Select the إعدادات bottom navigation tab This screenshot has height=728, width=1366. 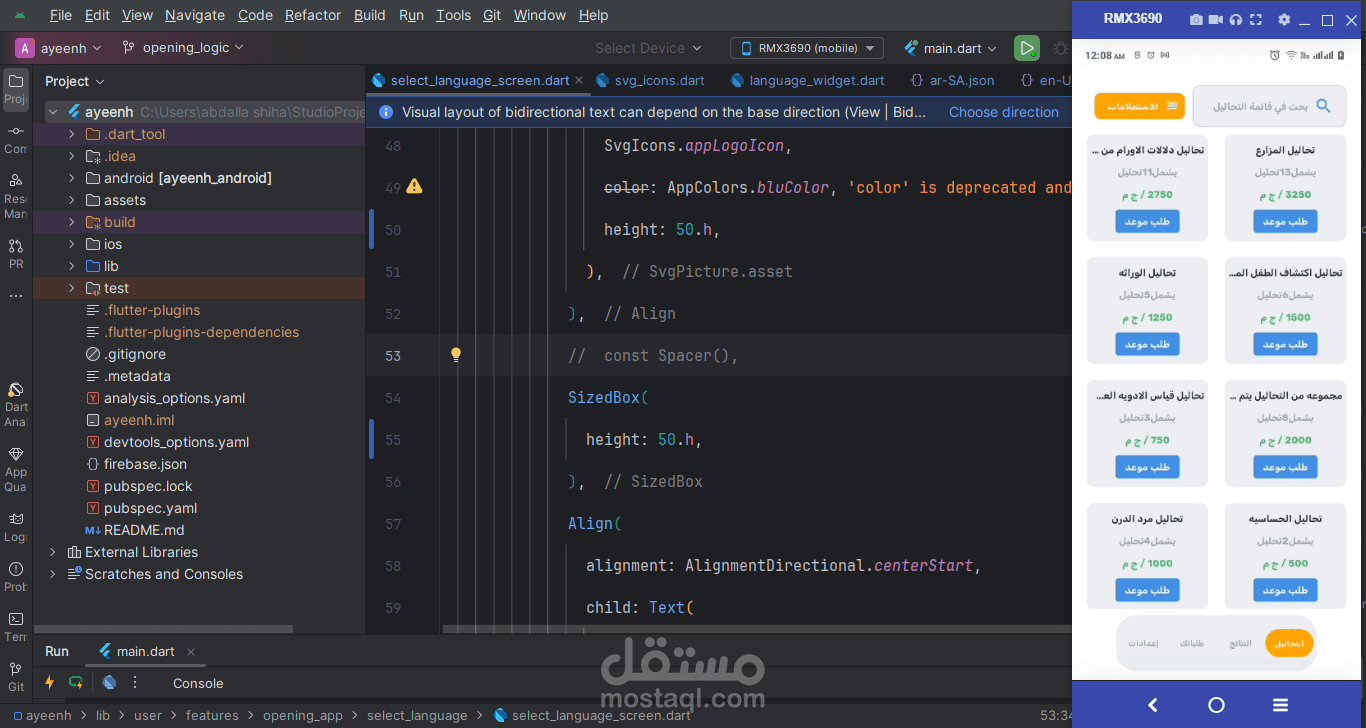(x=1143, y=643)
